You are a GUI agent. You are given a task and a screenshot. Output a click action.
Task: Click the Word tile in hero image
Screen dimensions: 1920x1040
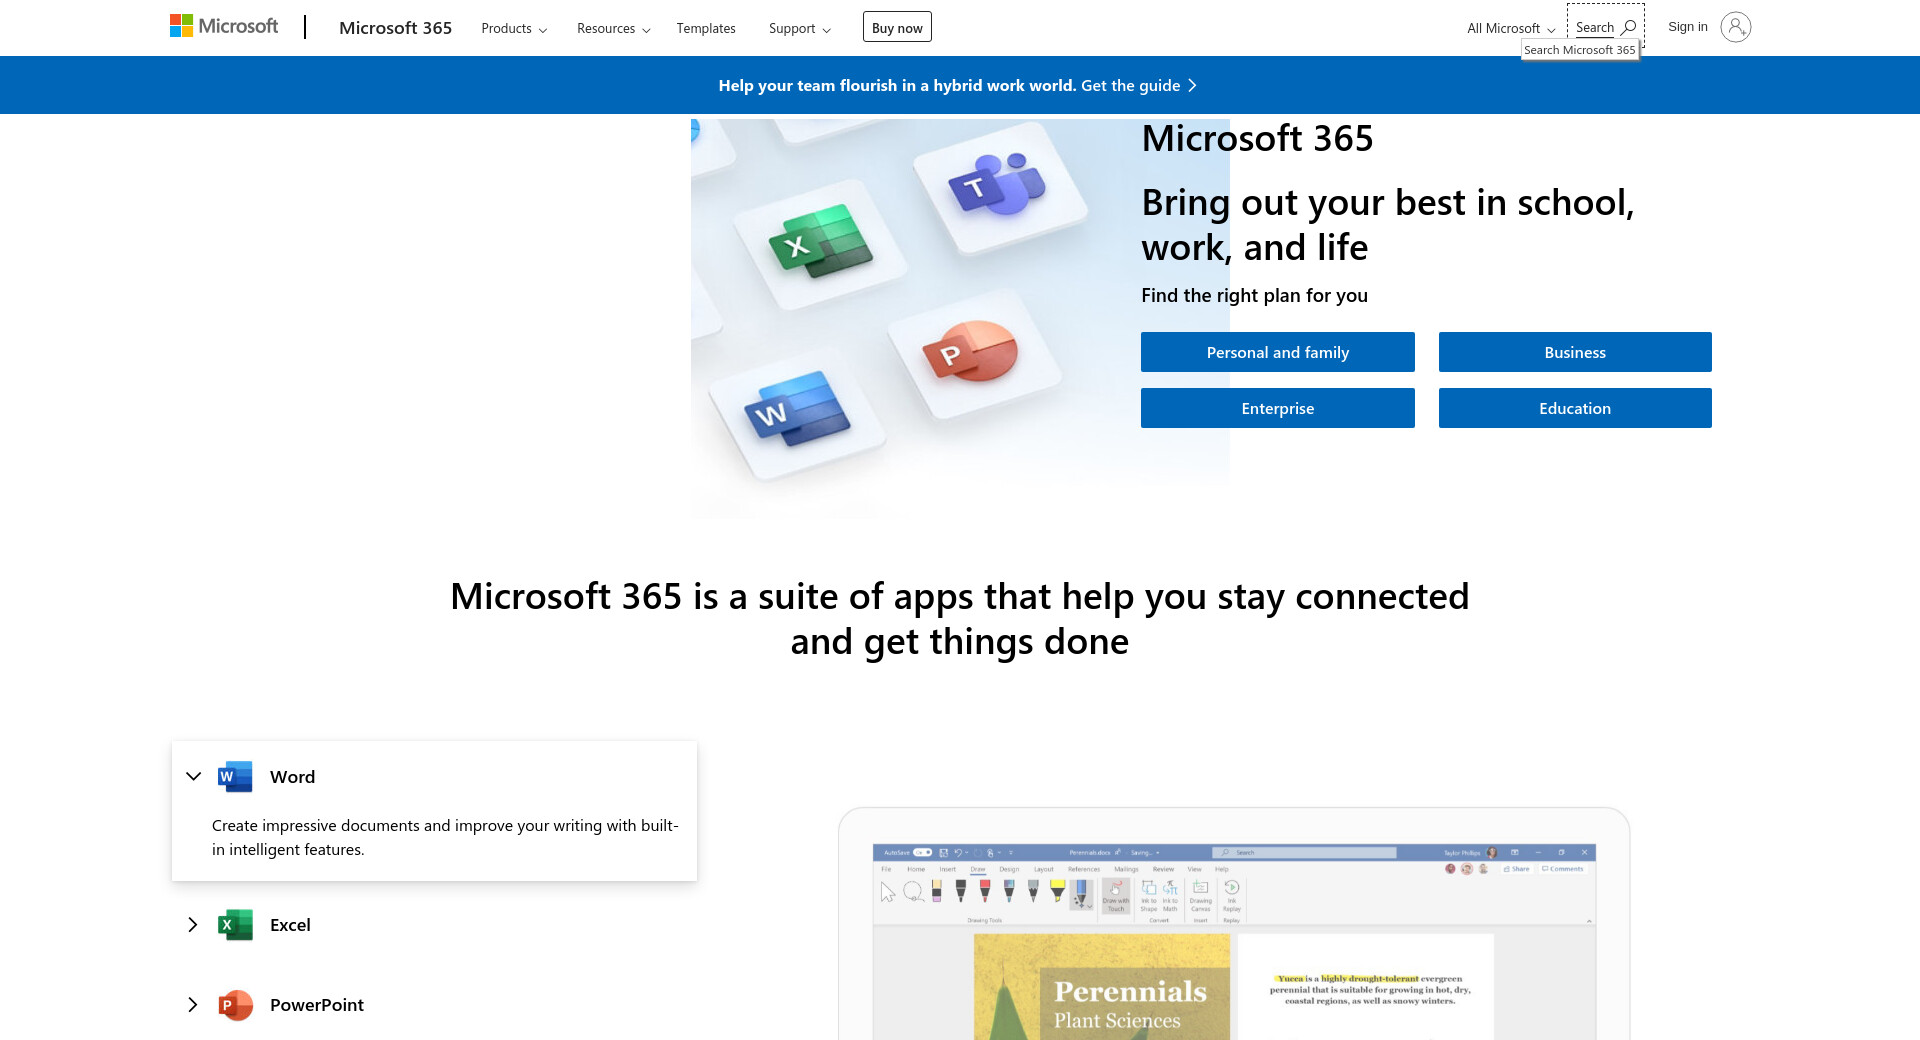pos(797,410)
